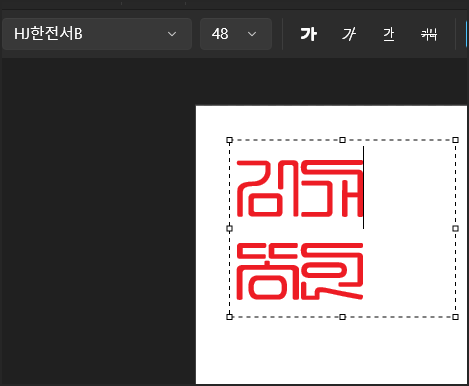Click the middle-left handle of the text box
The height and width of the screenshot is (386, 469).
(229, 228)
